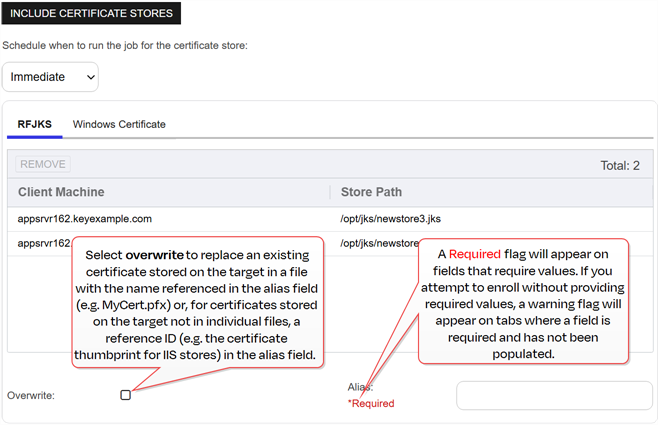Click the INCLUDE CERTIFICATE STORES button
Viewport: 658px width, 425px height.
pos(92,16)
